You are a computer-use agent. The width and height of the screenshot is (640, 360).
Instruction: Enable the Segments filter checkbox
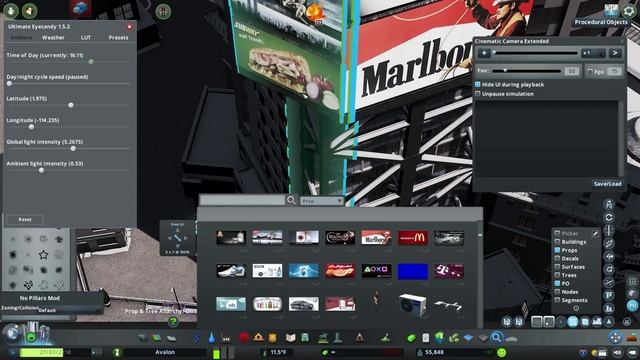tap(557, 300)
